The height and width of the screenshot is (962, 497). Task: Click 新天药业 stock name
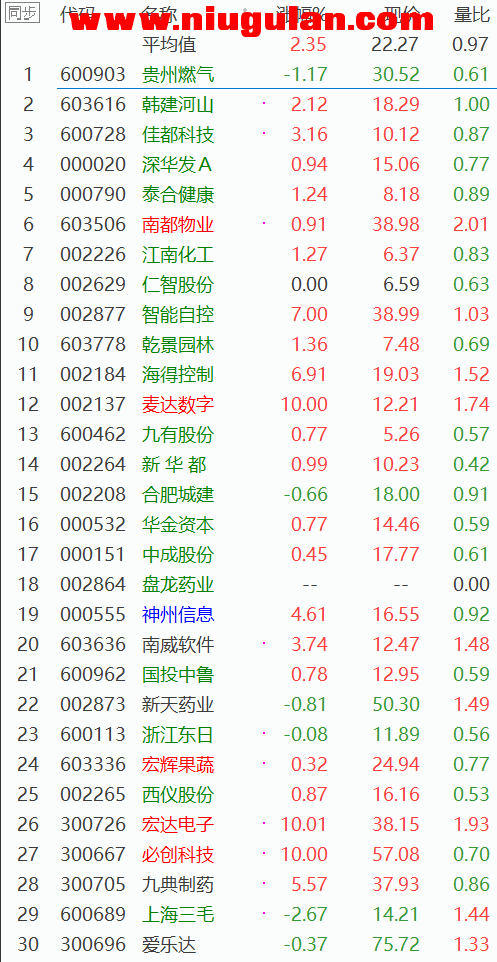(178, 705)
